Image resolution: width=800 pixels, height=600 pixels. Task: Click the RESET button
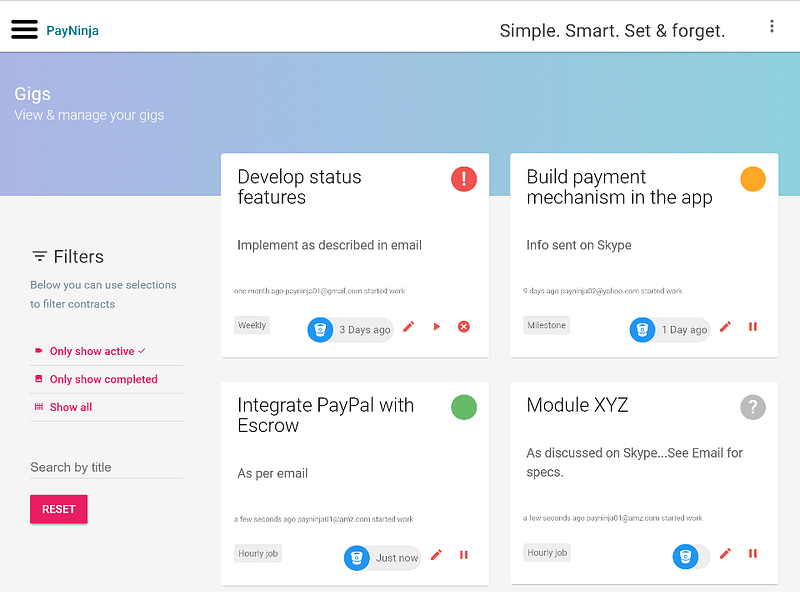59,509
